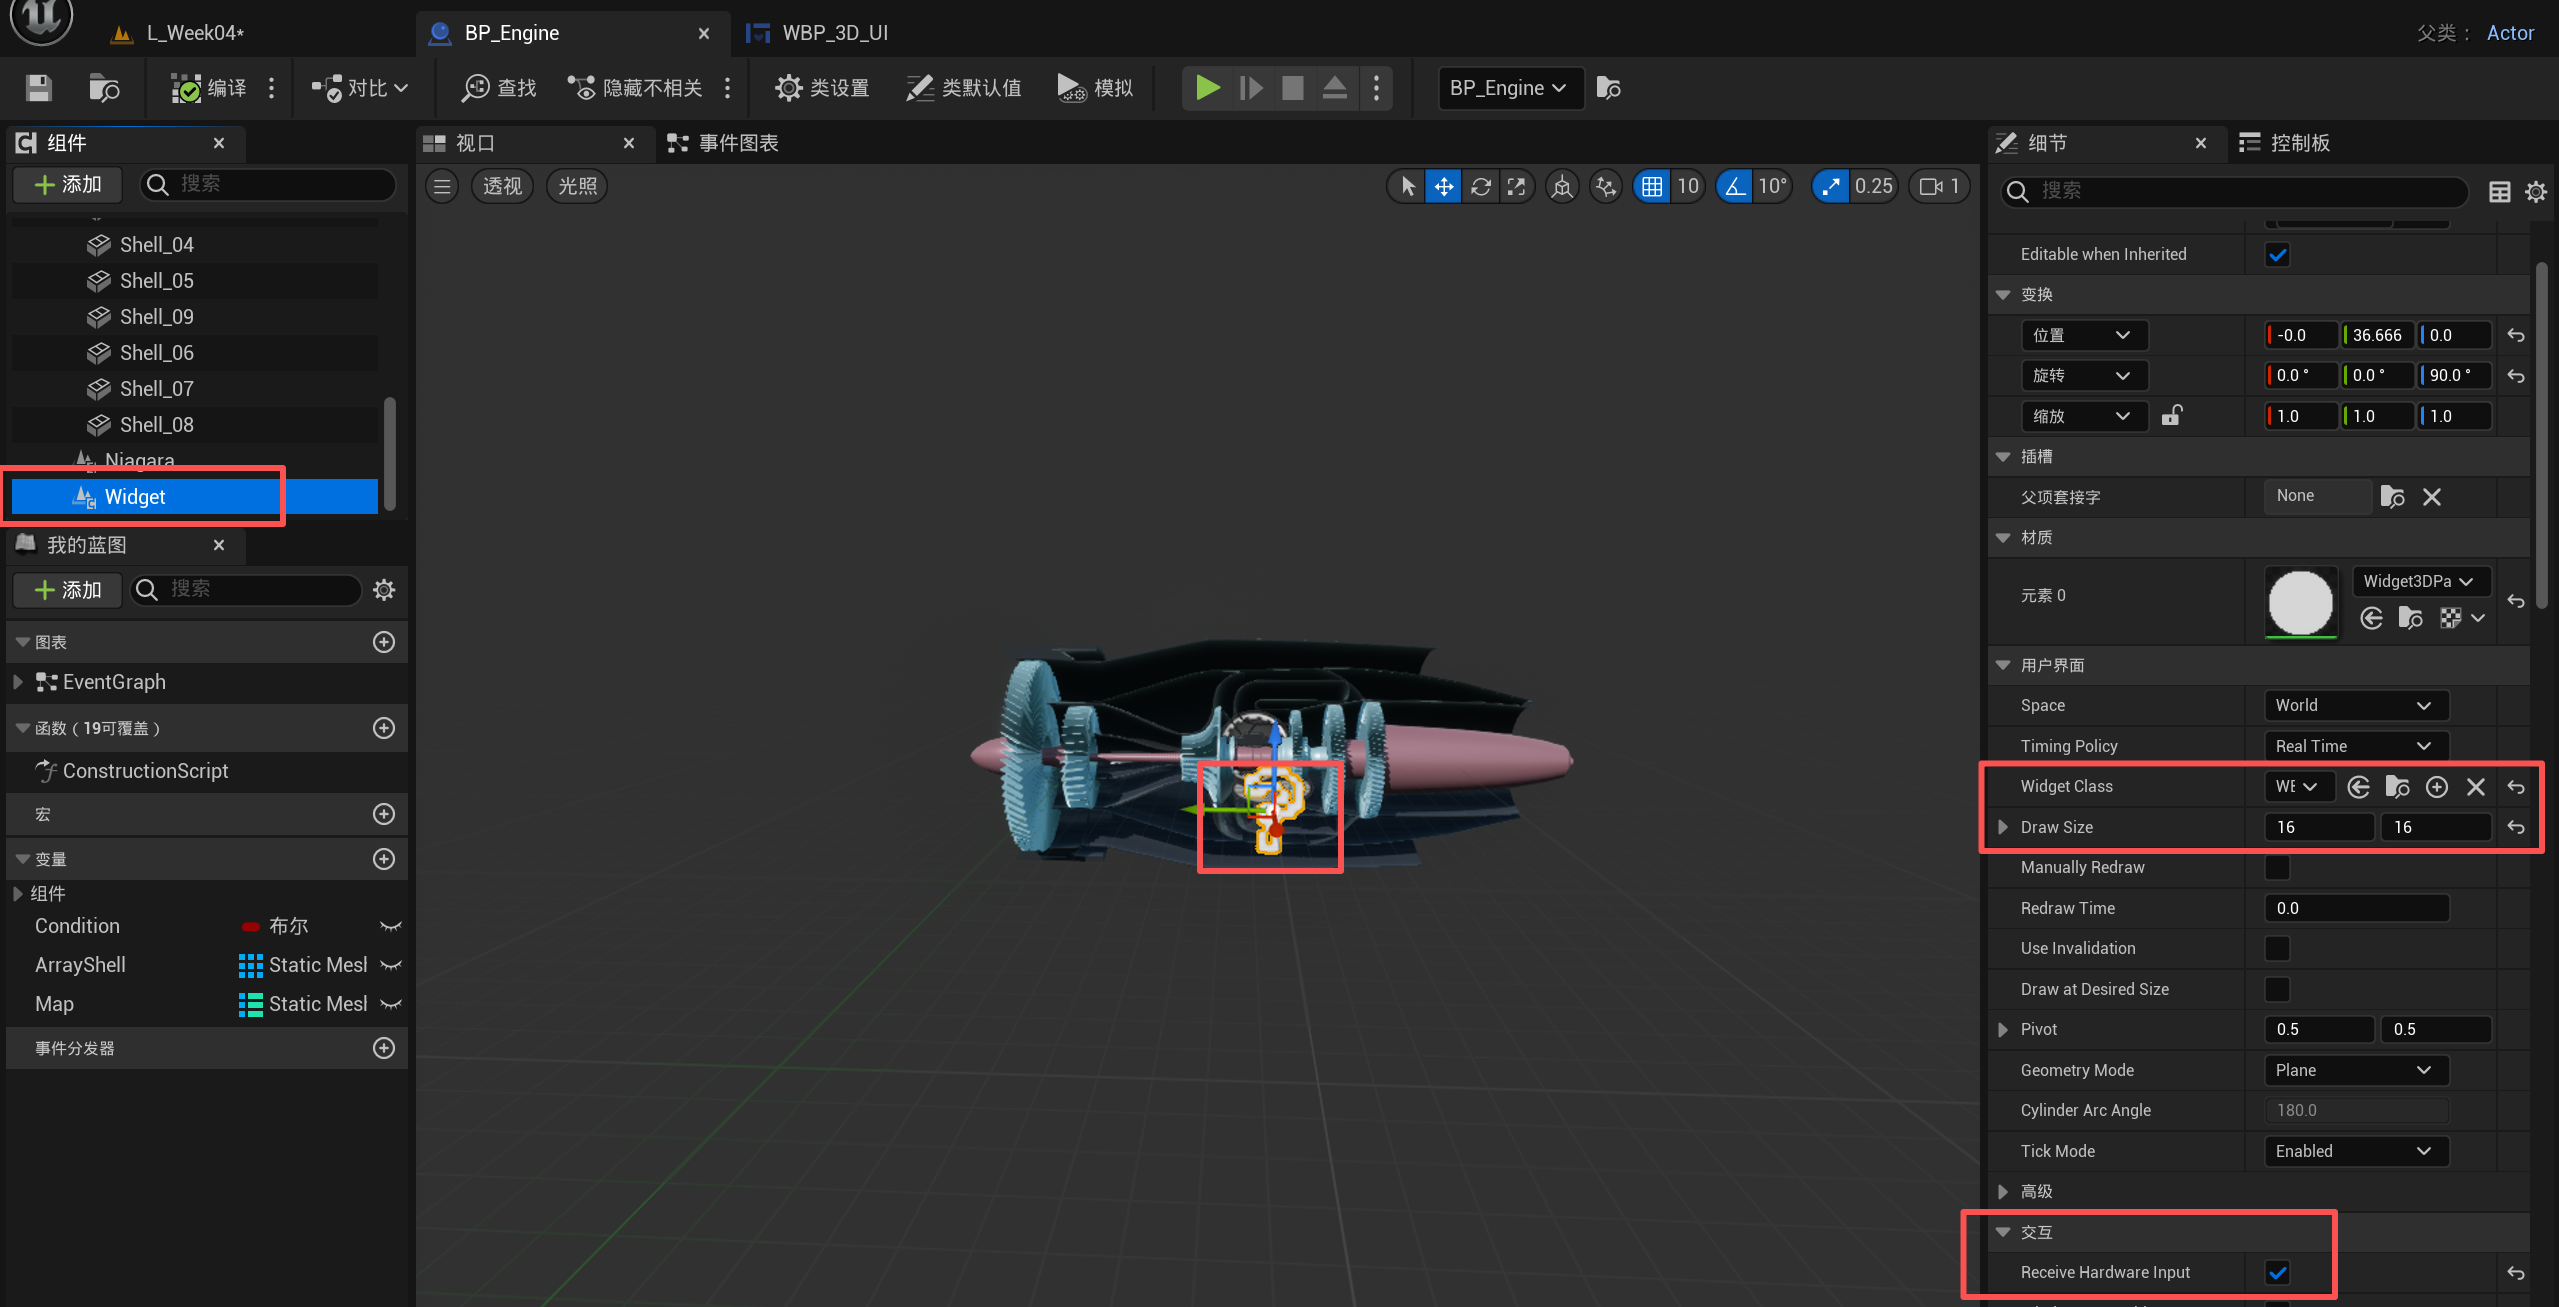Click 添加 button in components panel

(68, 184)
